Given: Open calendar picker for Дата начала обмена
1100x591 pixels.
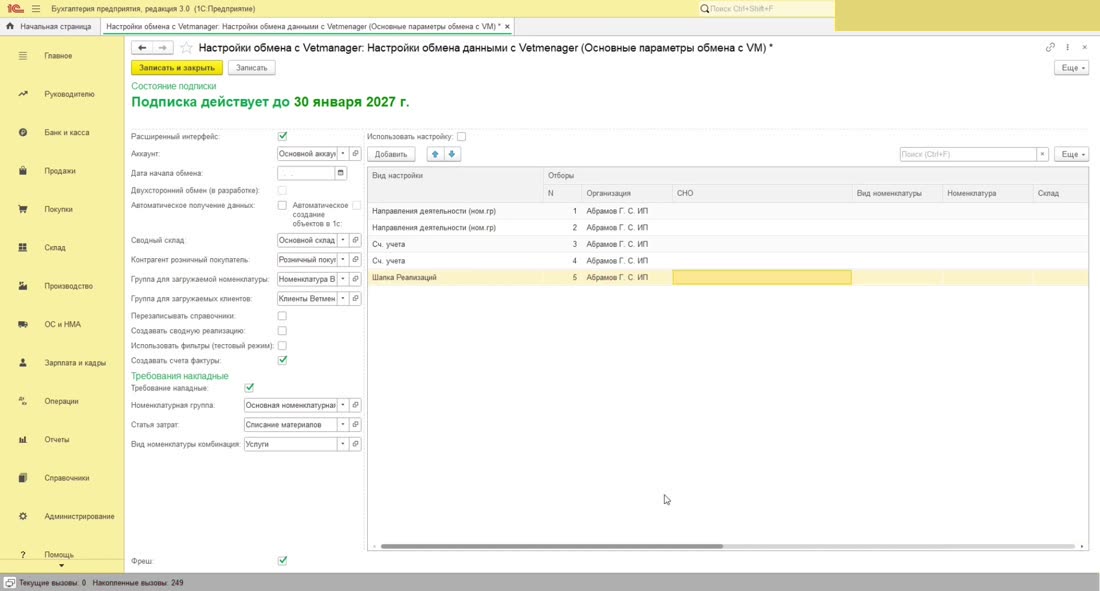Looking at the screenshot, I should (x=340, y=173).
